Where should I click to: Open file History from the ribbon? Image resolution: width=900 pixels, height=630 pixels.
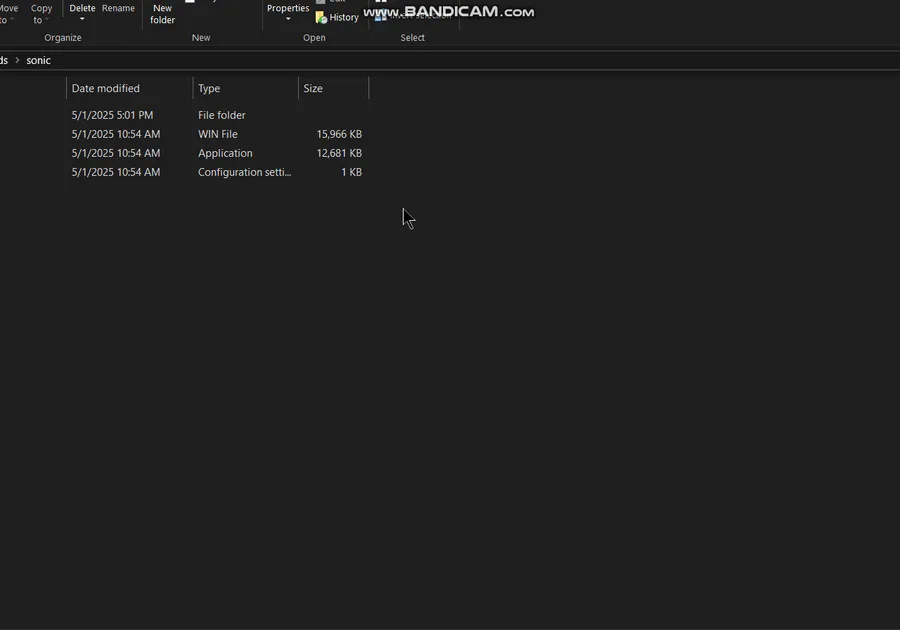337,17
